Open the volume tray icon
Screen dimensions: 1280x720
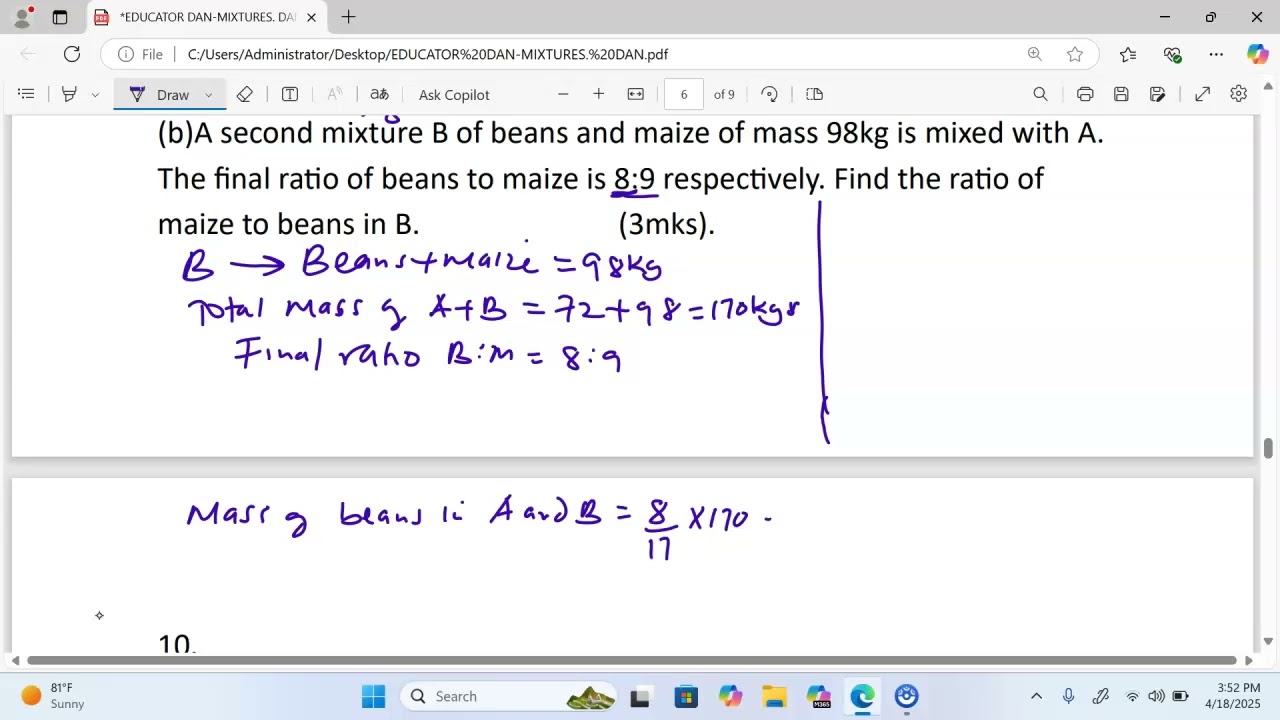[1156, 696]
